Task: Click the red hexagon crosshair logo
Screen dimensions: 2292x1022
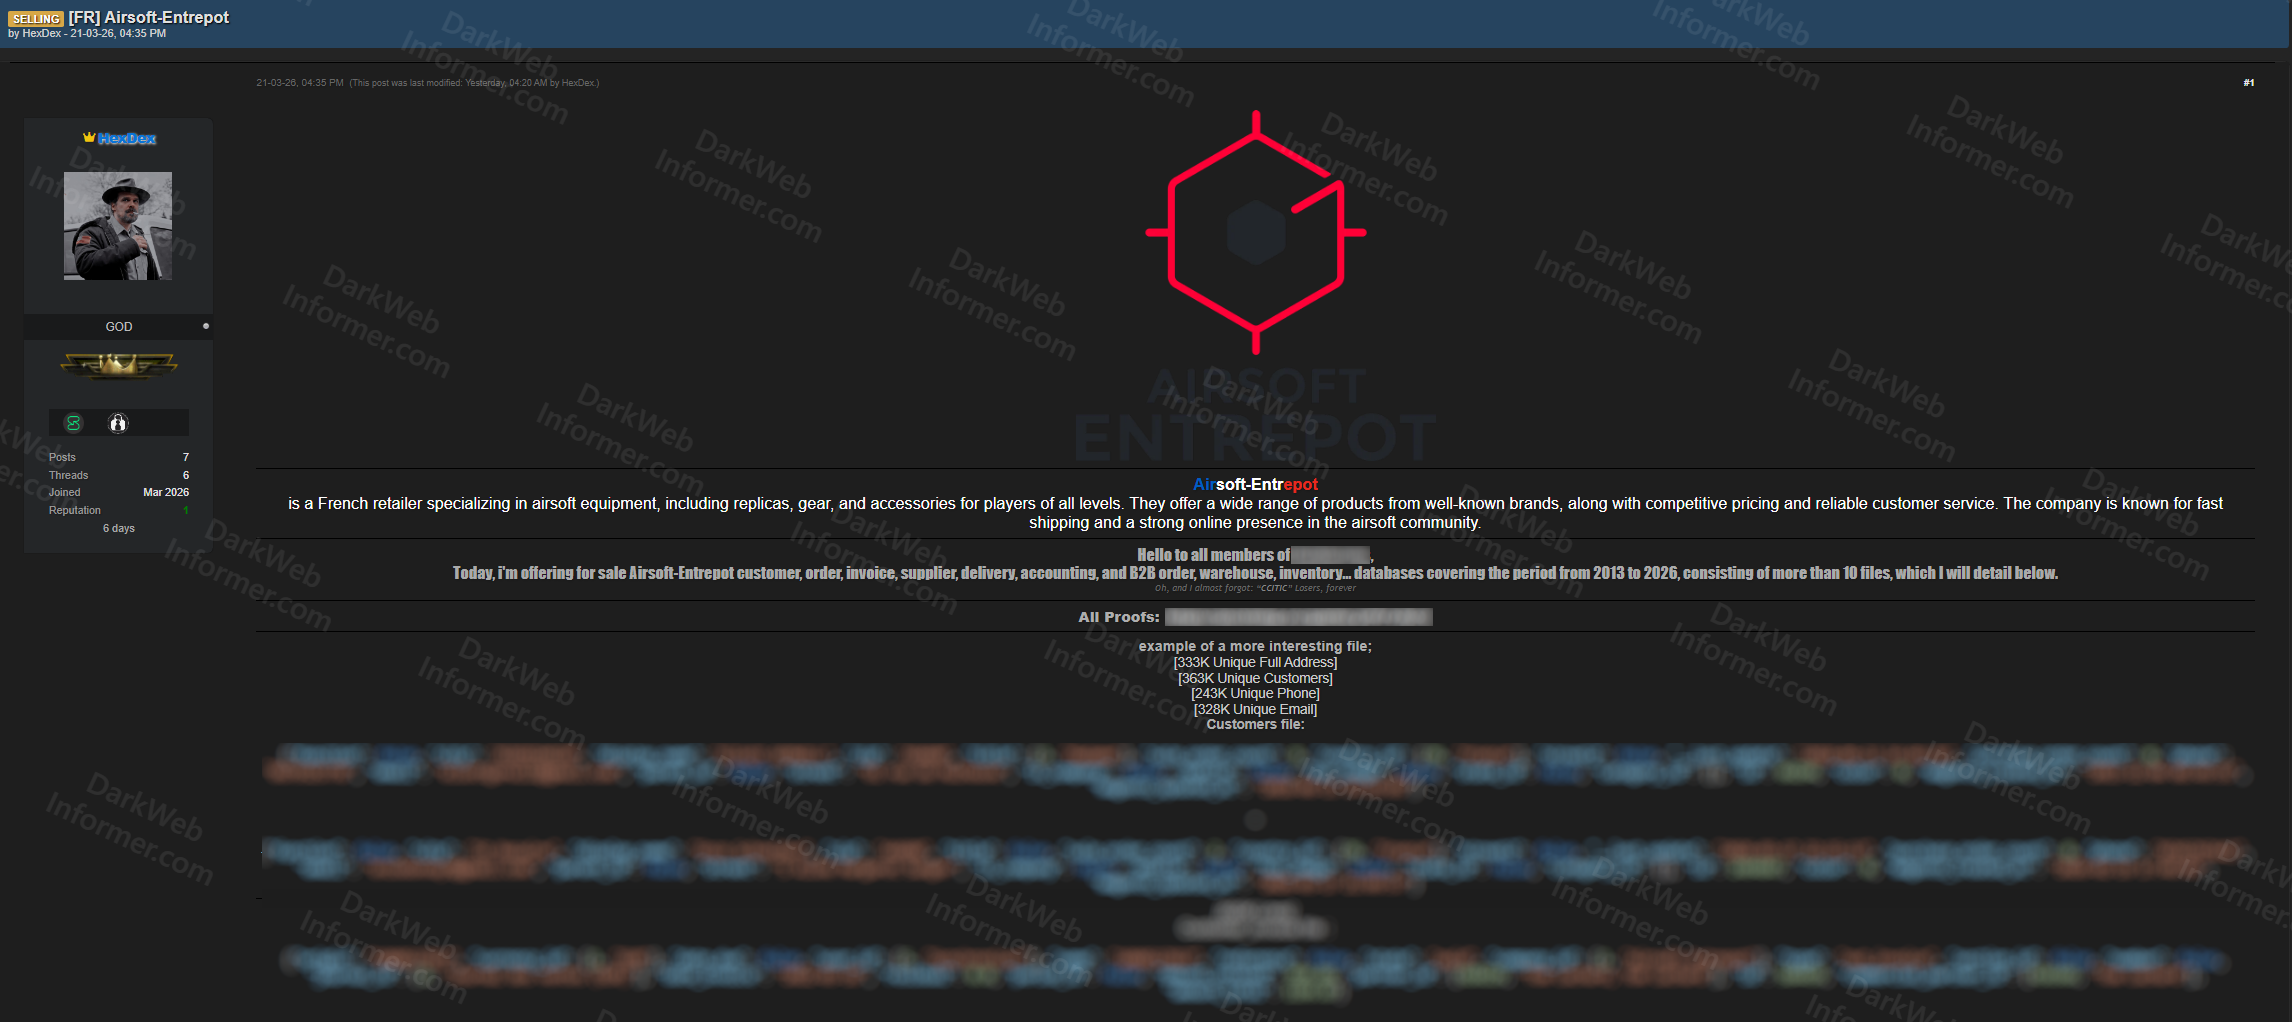Action: [1255, 232]
